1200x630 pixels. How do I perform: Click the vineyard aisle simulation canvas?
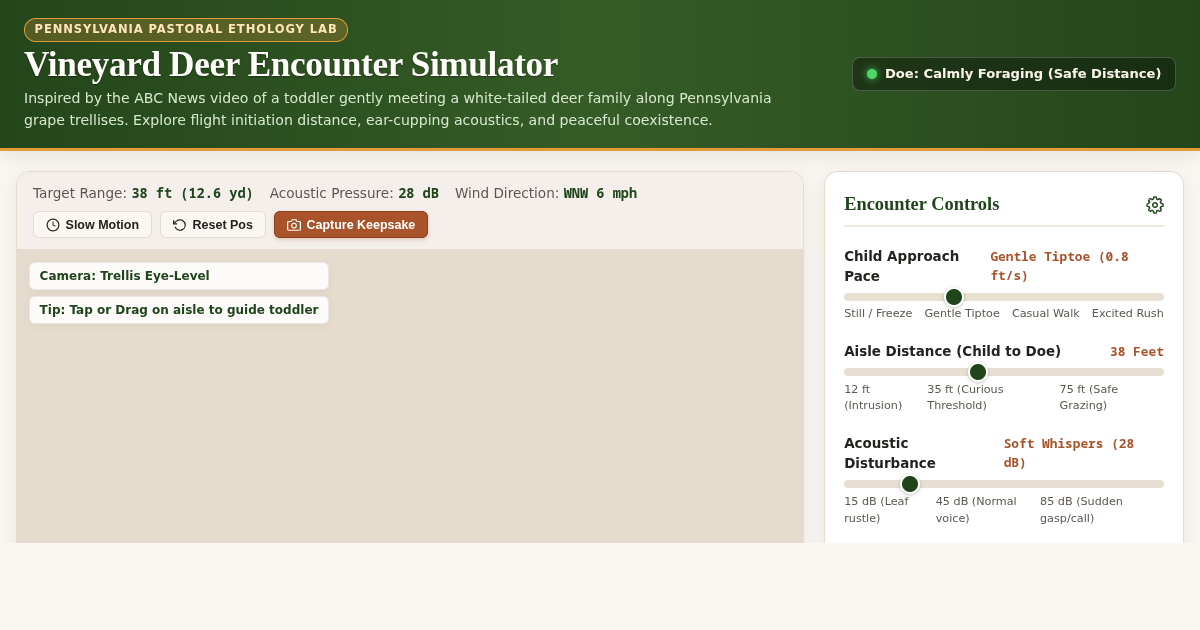pos(410,396)
